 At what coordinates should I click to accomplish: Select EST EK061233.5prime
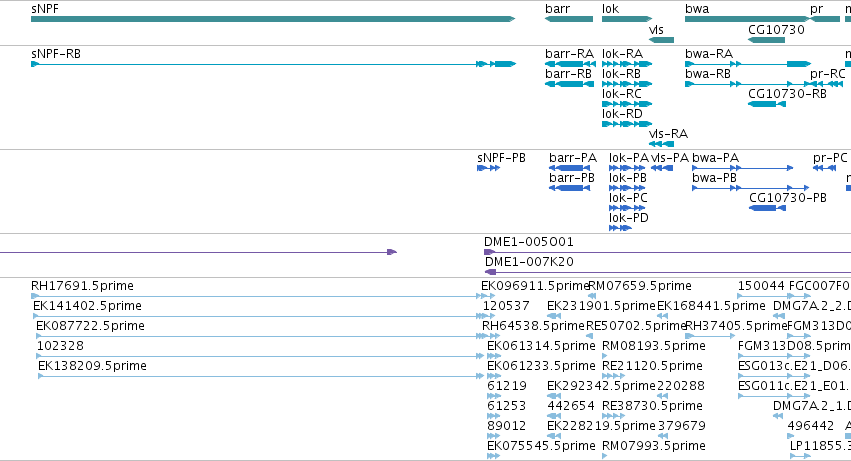point(541,366)
